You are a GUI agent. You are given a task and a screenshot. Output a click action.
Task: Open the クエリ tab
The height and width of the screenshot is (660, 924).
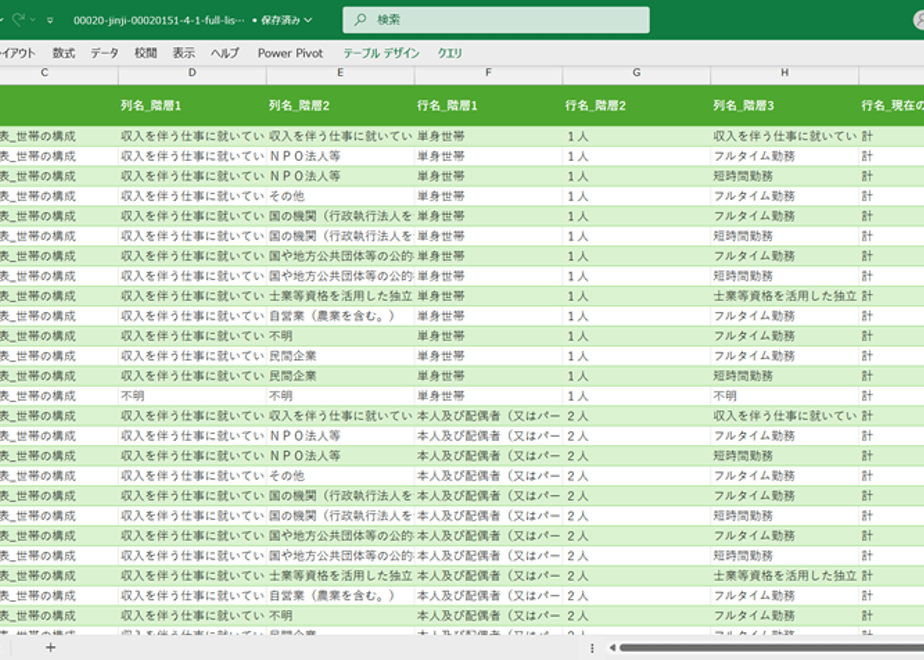click(x=450, y=53)
